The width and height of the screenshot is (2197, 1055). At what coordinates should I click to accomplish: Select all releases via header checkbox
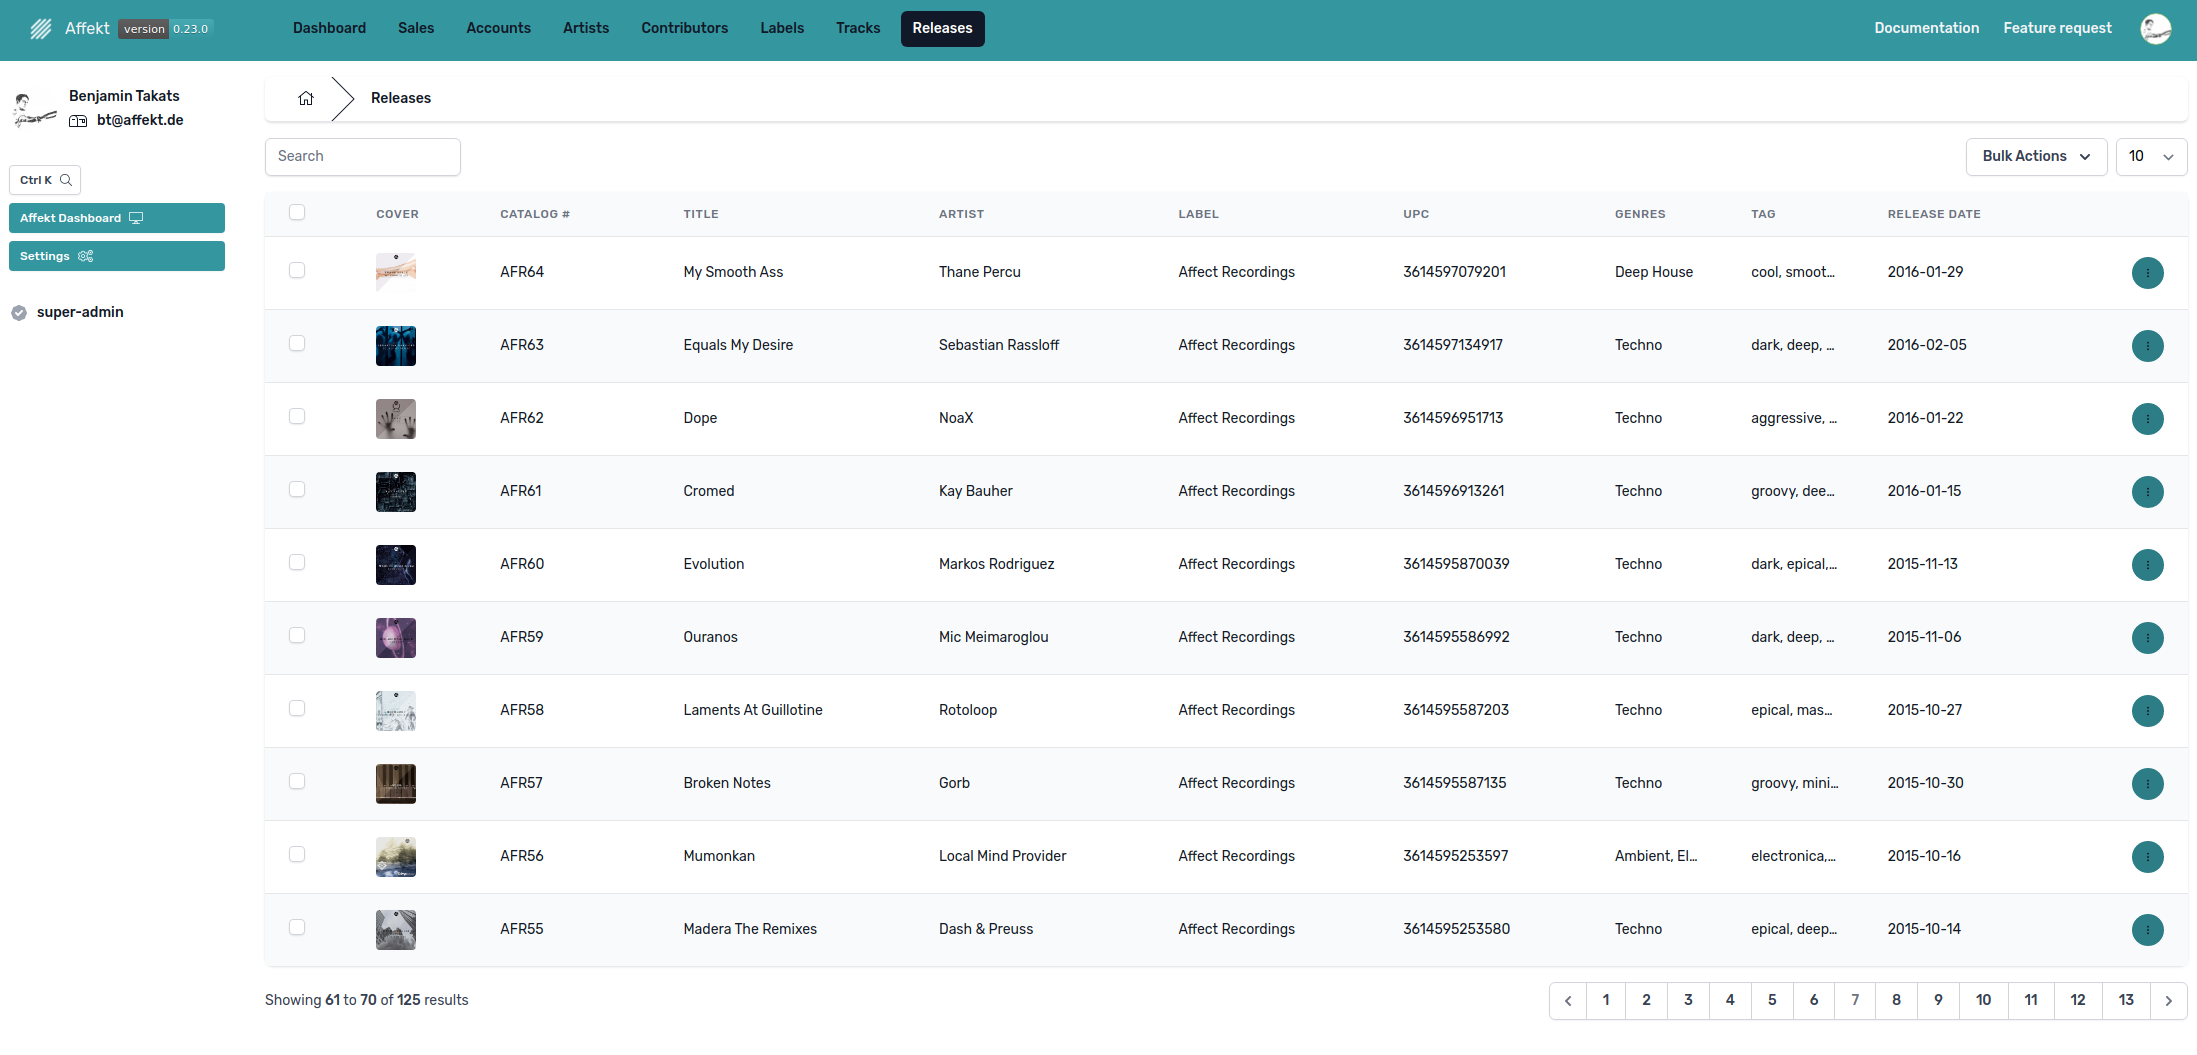pos(297,212)
